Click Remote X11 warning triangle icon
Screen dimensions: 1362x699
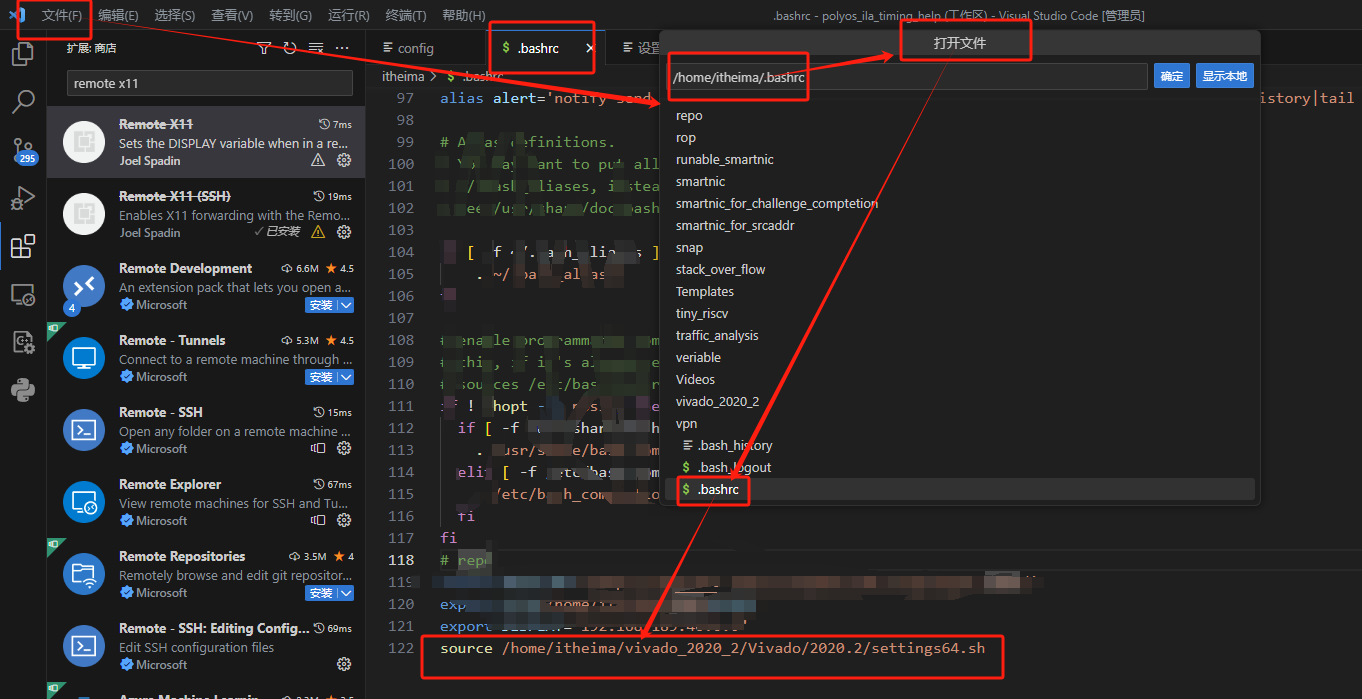click(318, 160)
